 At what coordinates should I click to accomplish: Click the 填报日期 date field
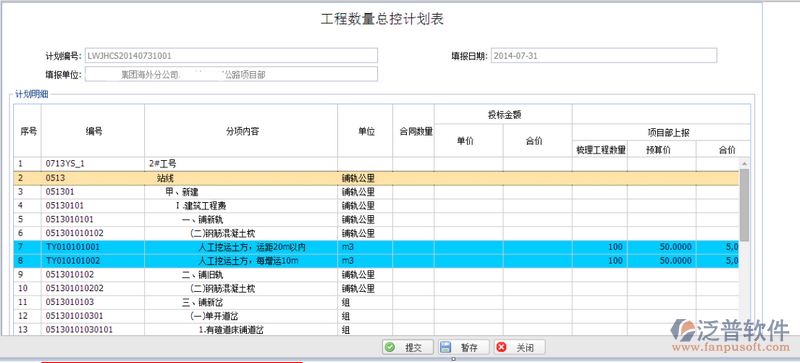604,56
